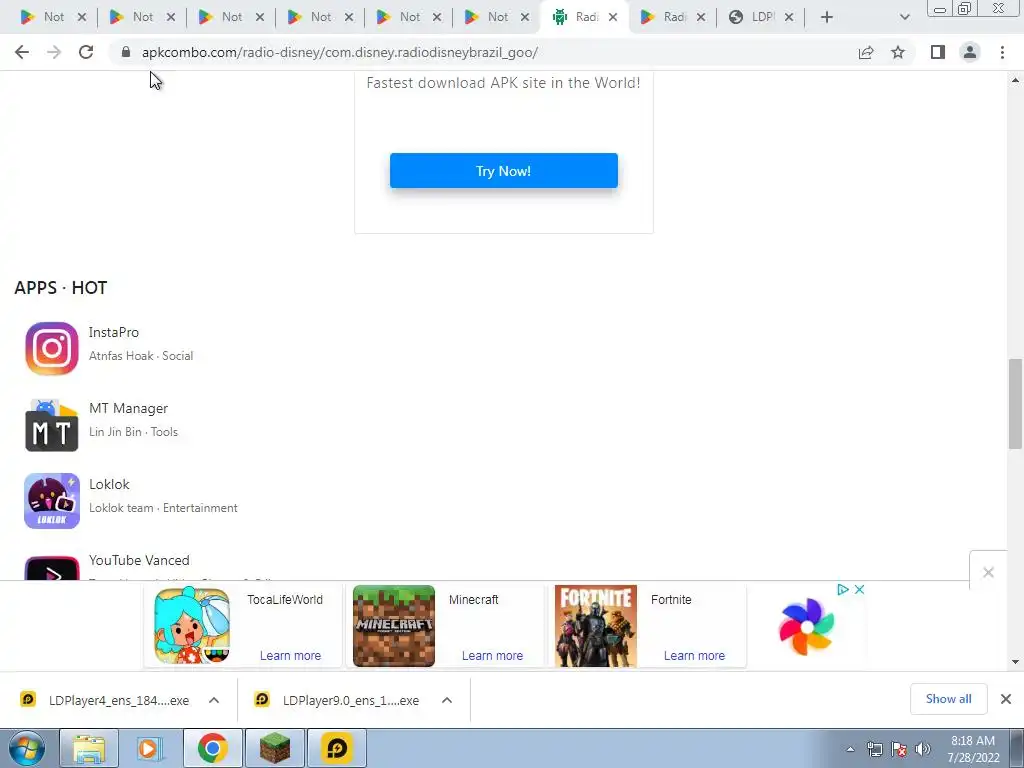
Task: Click Learn more under Fortnite
Action: click(x=694, y=656)
